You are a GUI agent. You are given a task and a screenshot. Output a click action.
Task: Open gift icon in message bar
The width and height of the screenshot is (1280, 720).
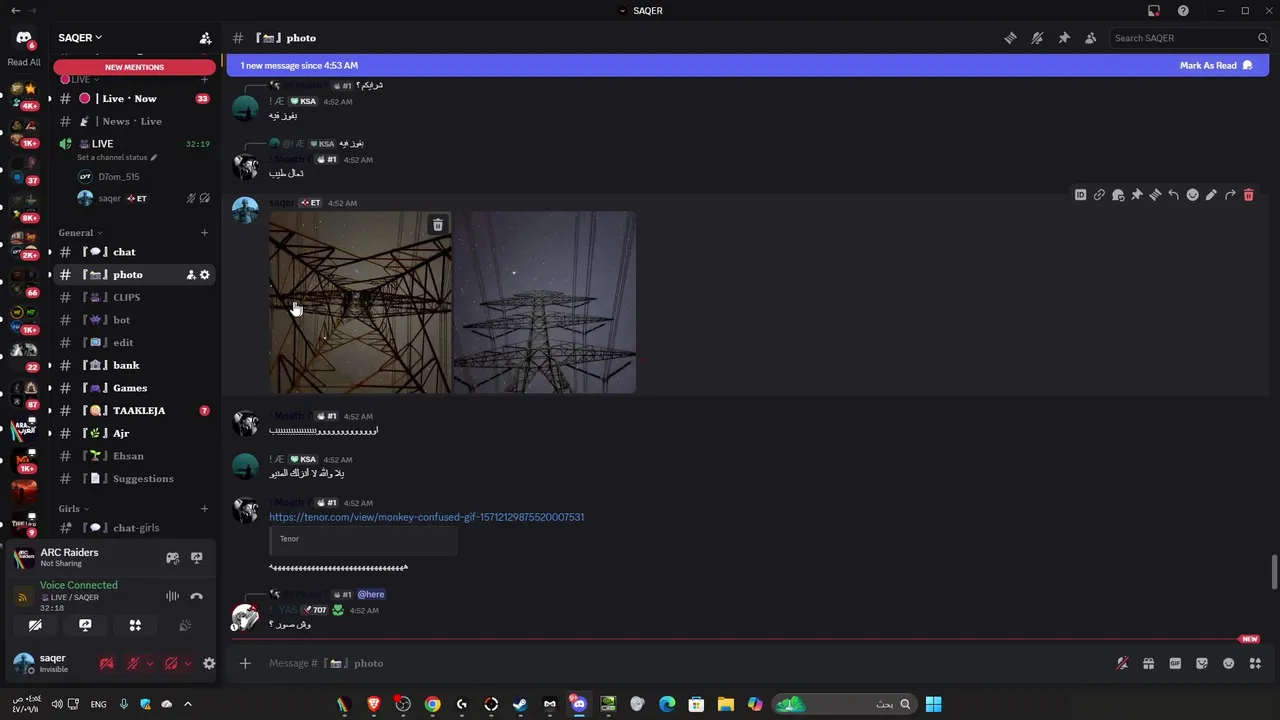click(1148, 663)
